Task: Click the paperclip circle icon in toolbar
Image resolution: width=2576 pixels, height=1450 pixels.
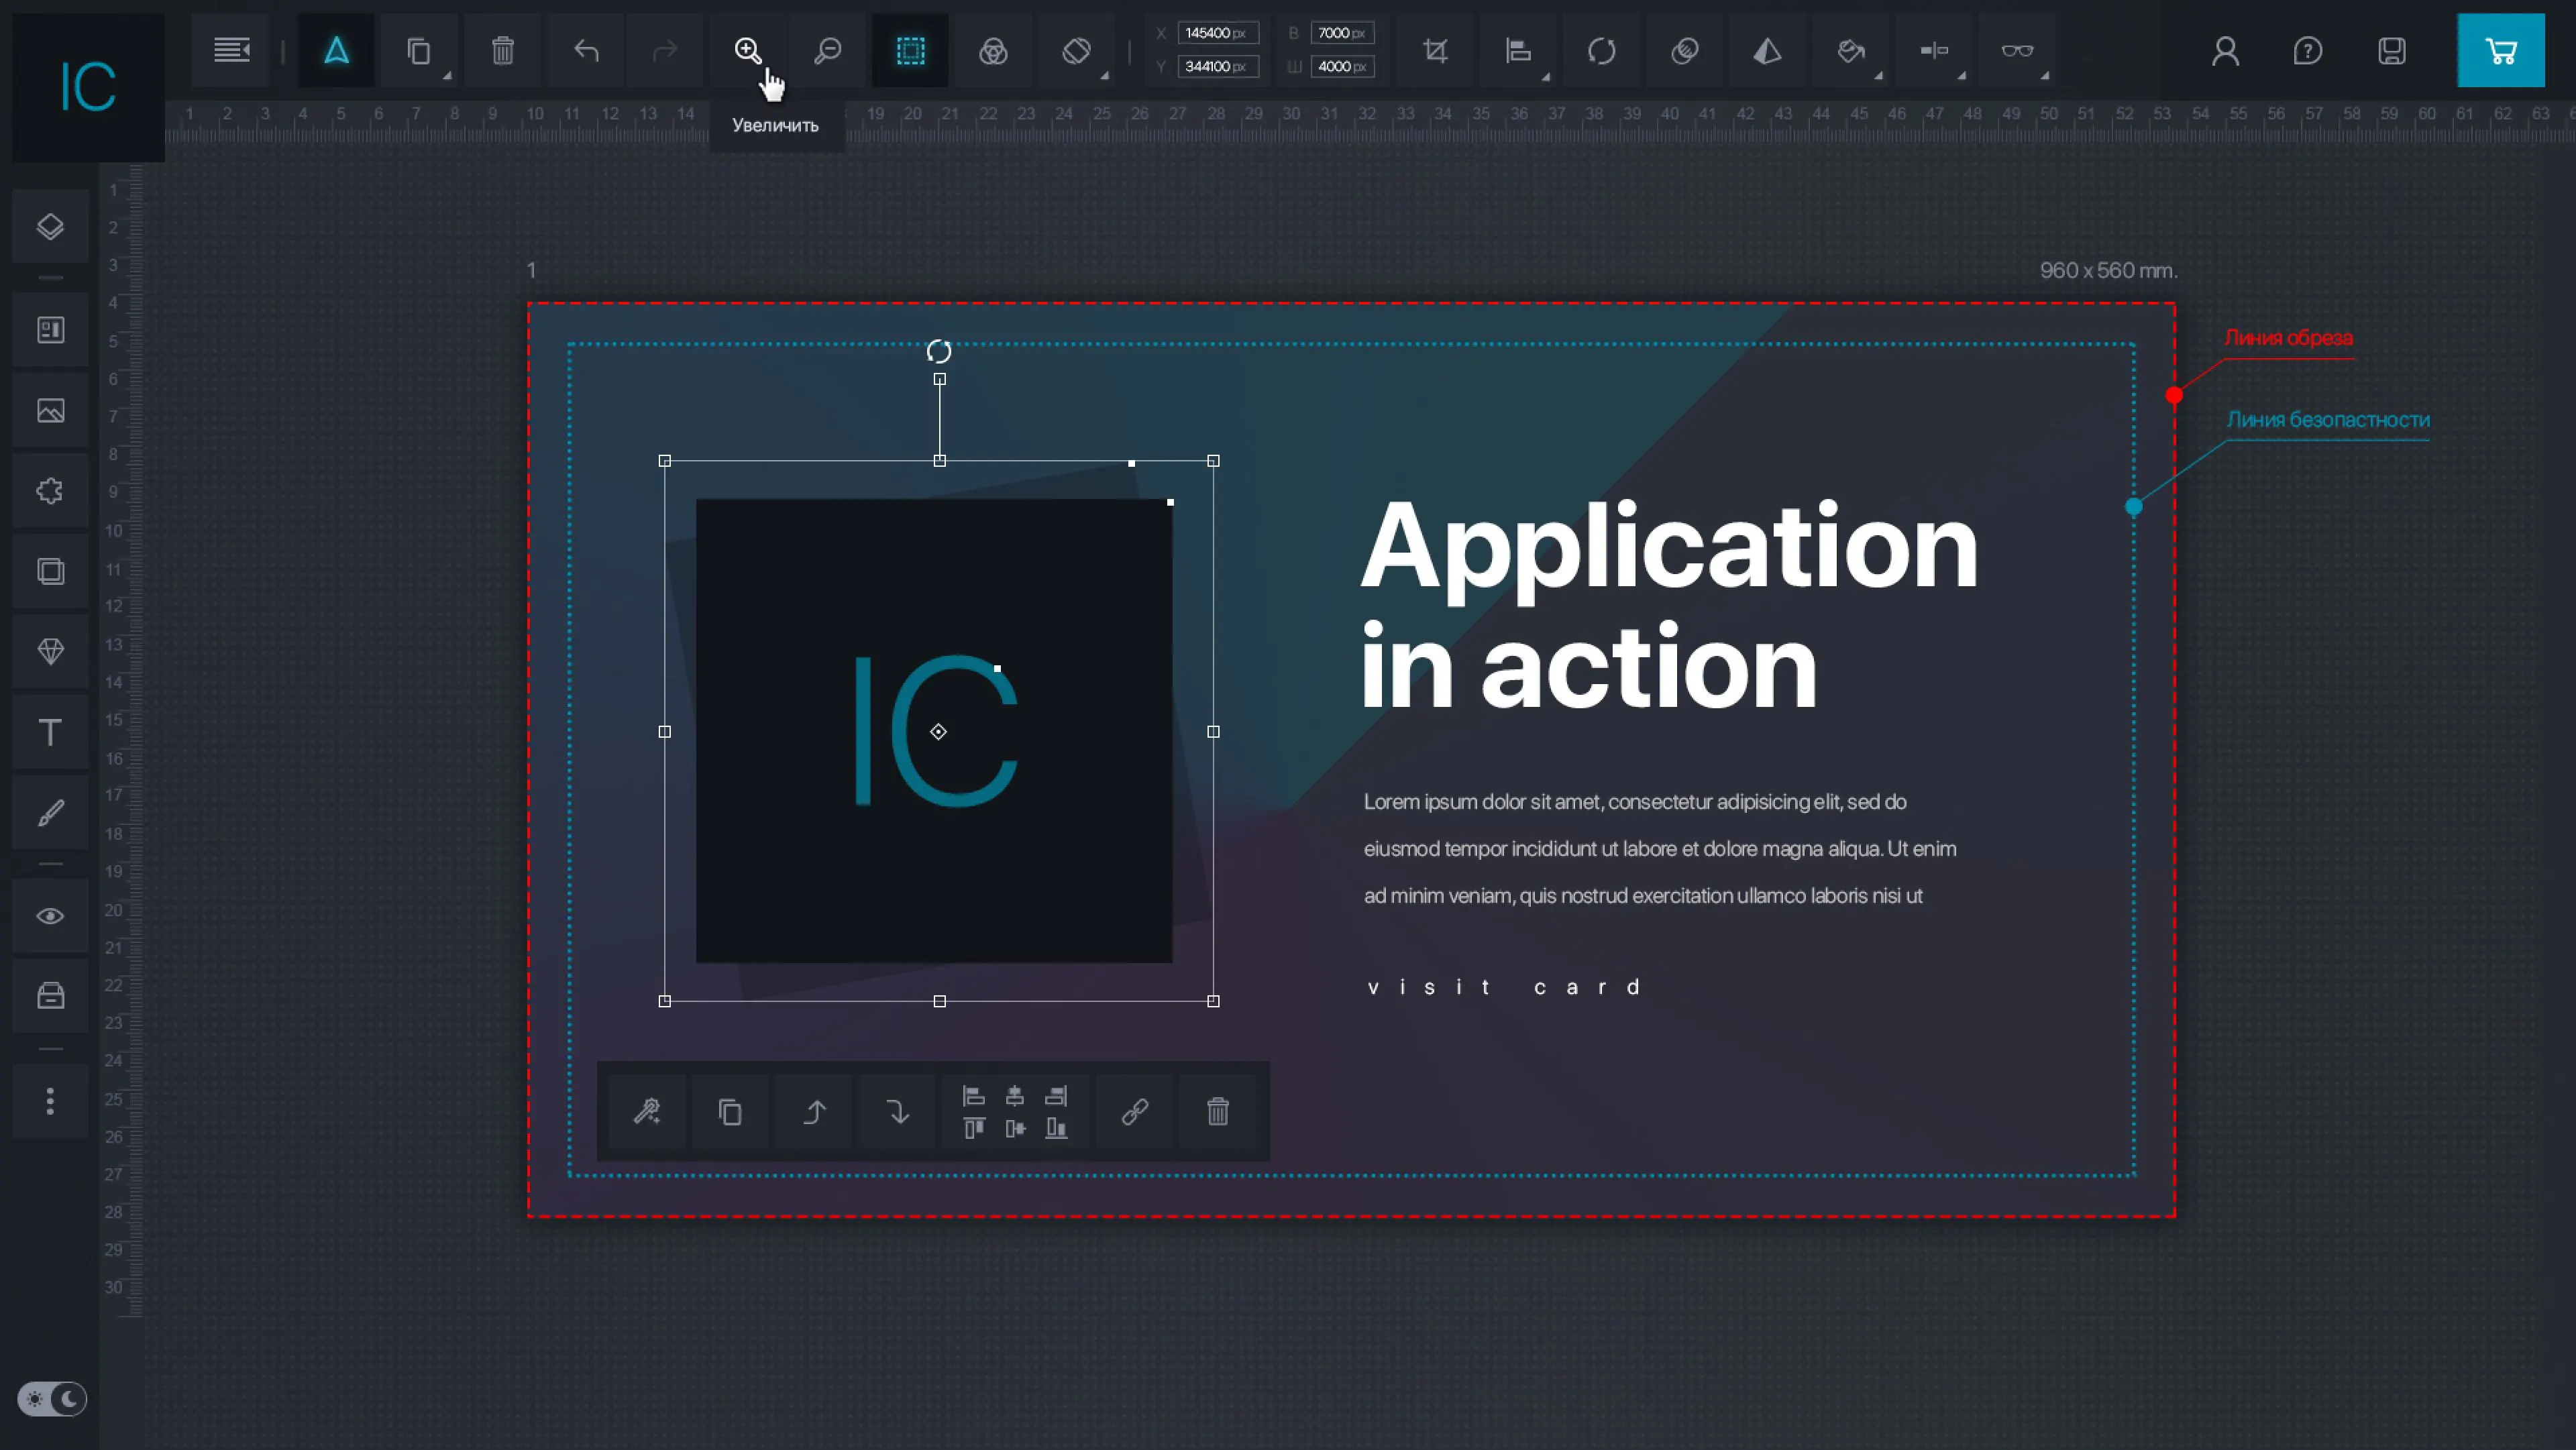Action: (x=1684, y=50)
